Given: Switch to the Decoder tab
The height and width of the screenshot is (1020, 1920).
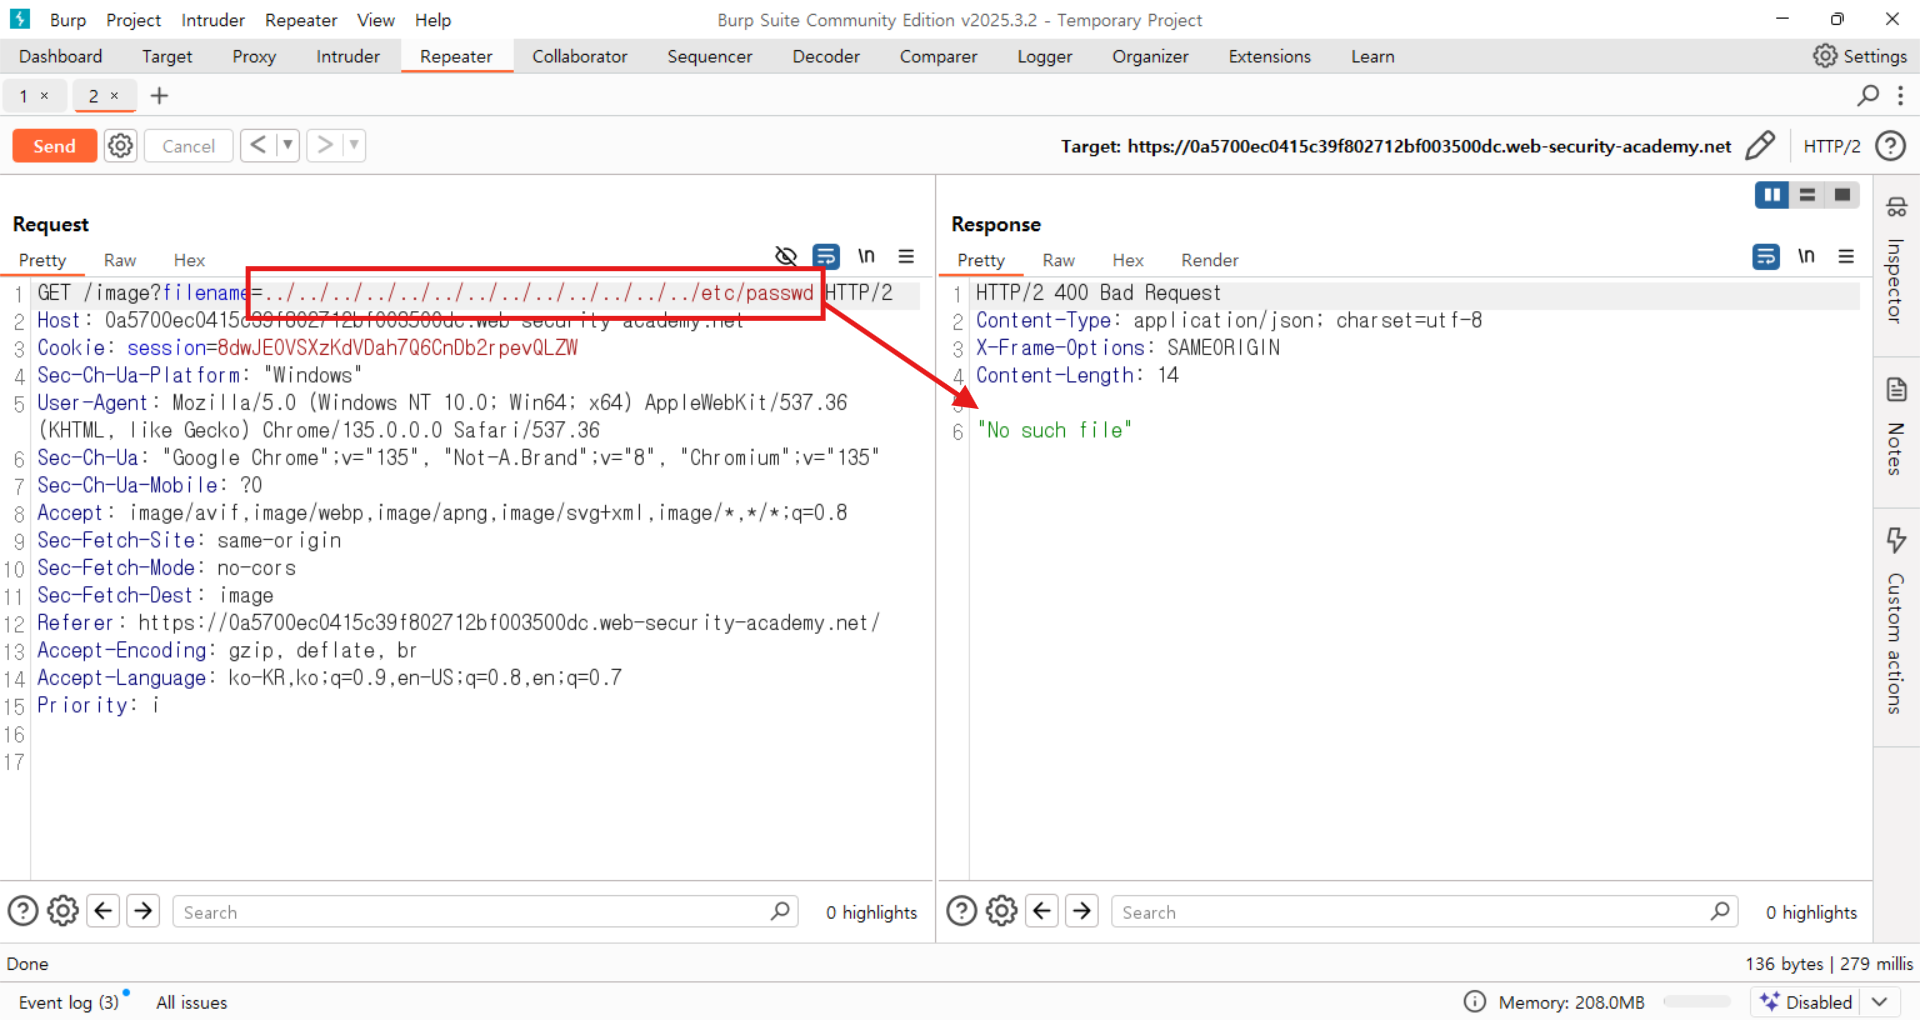Looking at the screenshot, I should [x=826, y=56].
